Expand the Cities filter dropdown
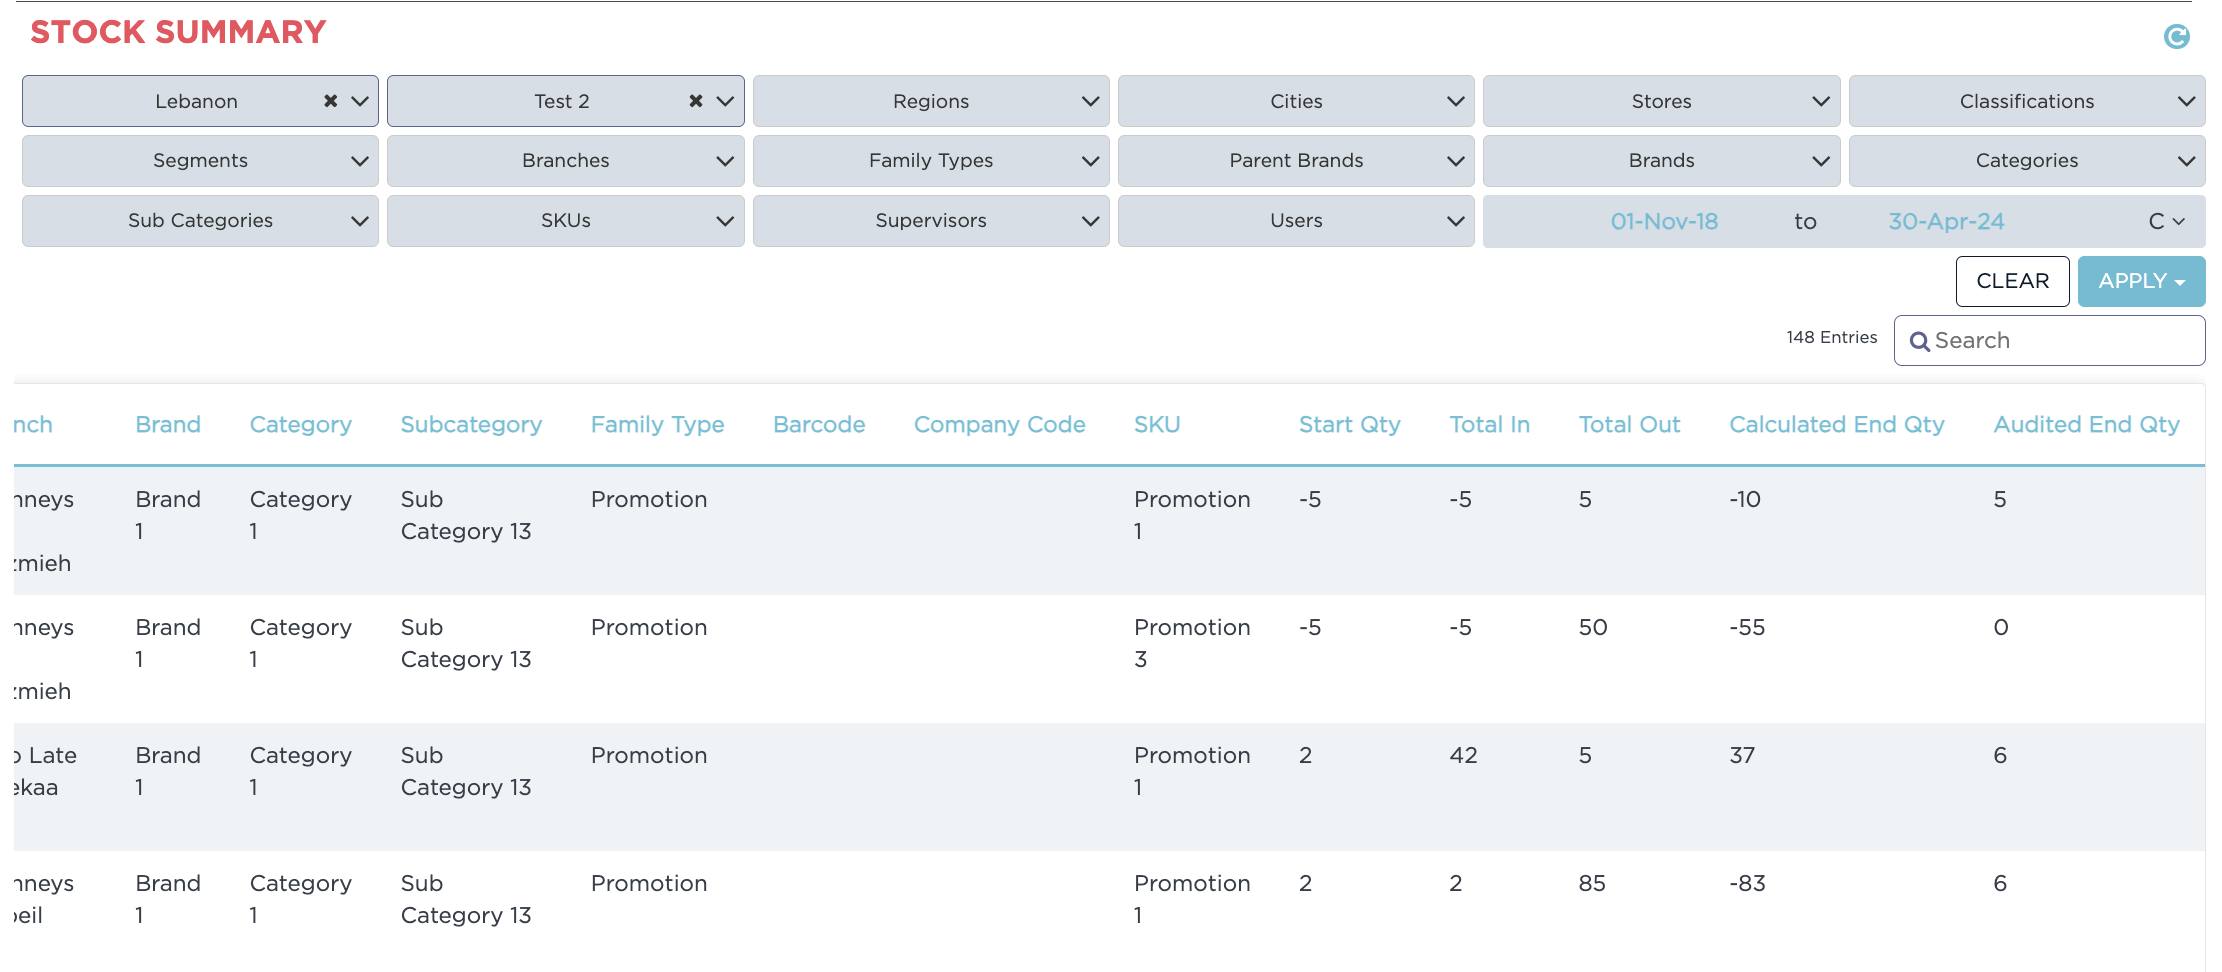The width and height of the screenshot is (2222, 972). point(1295,101)
